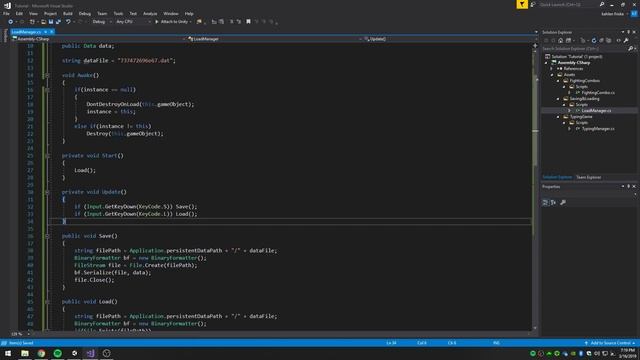
Task: Open Spotify from the taskbar
Action: coord(58,353)
